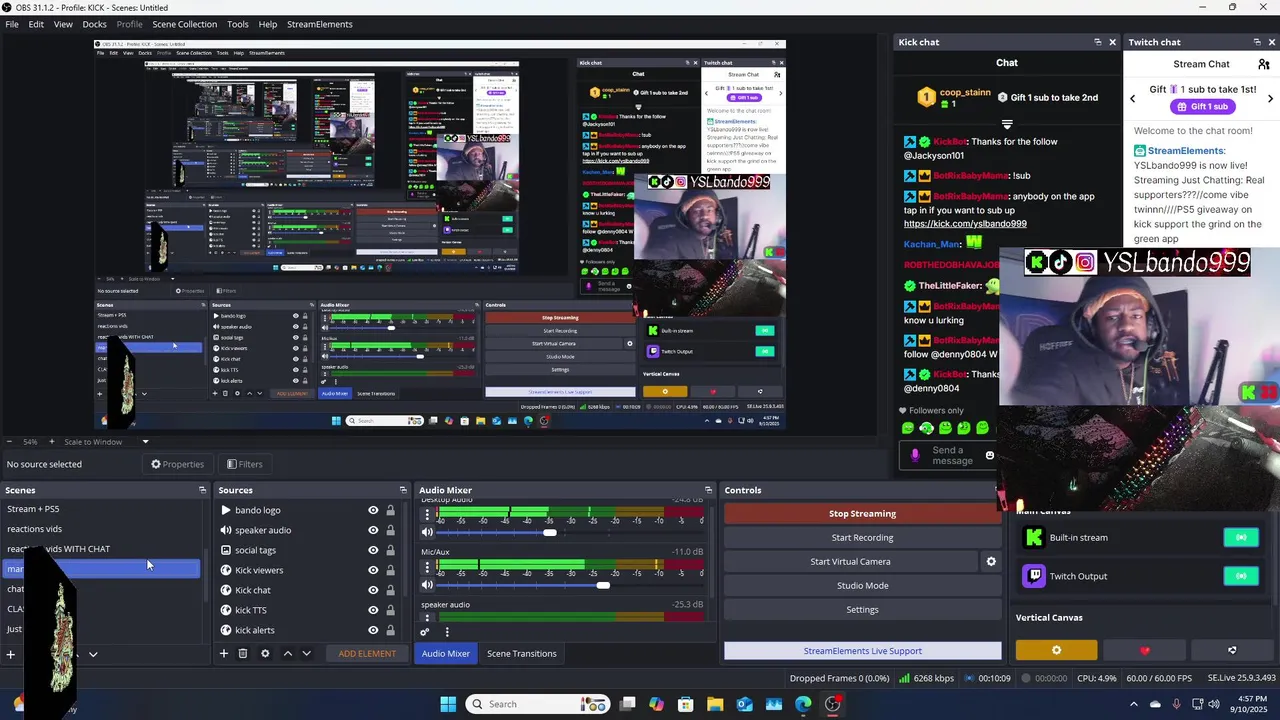Screen dimensions: 1280x720
Task: Click the ADD ELEMENT button
Action: click(367, 654)
